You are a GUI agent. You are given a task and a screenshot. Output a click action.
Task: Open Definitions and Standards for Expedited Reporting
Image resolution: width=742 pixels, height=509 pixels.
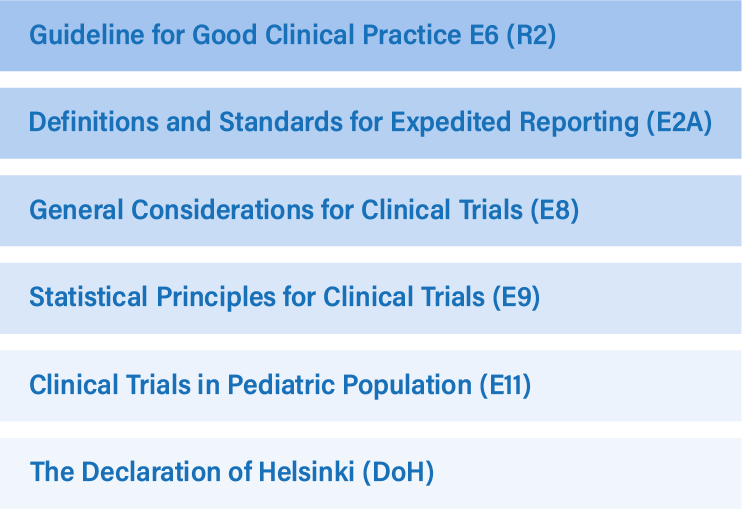[x=371, y=123]
